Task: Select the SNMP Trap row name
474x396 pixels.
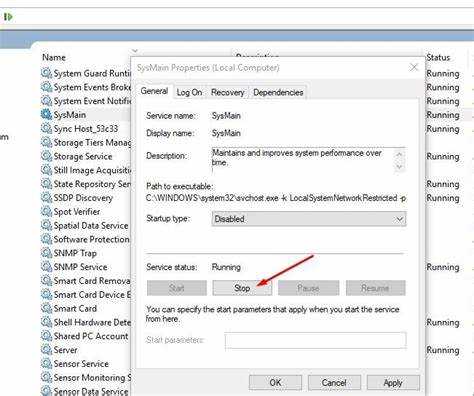Action: pos(75,253)
